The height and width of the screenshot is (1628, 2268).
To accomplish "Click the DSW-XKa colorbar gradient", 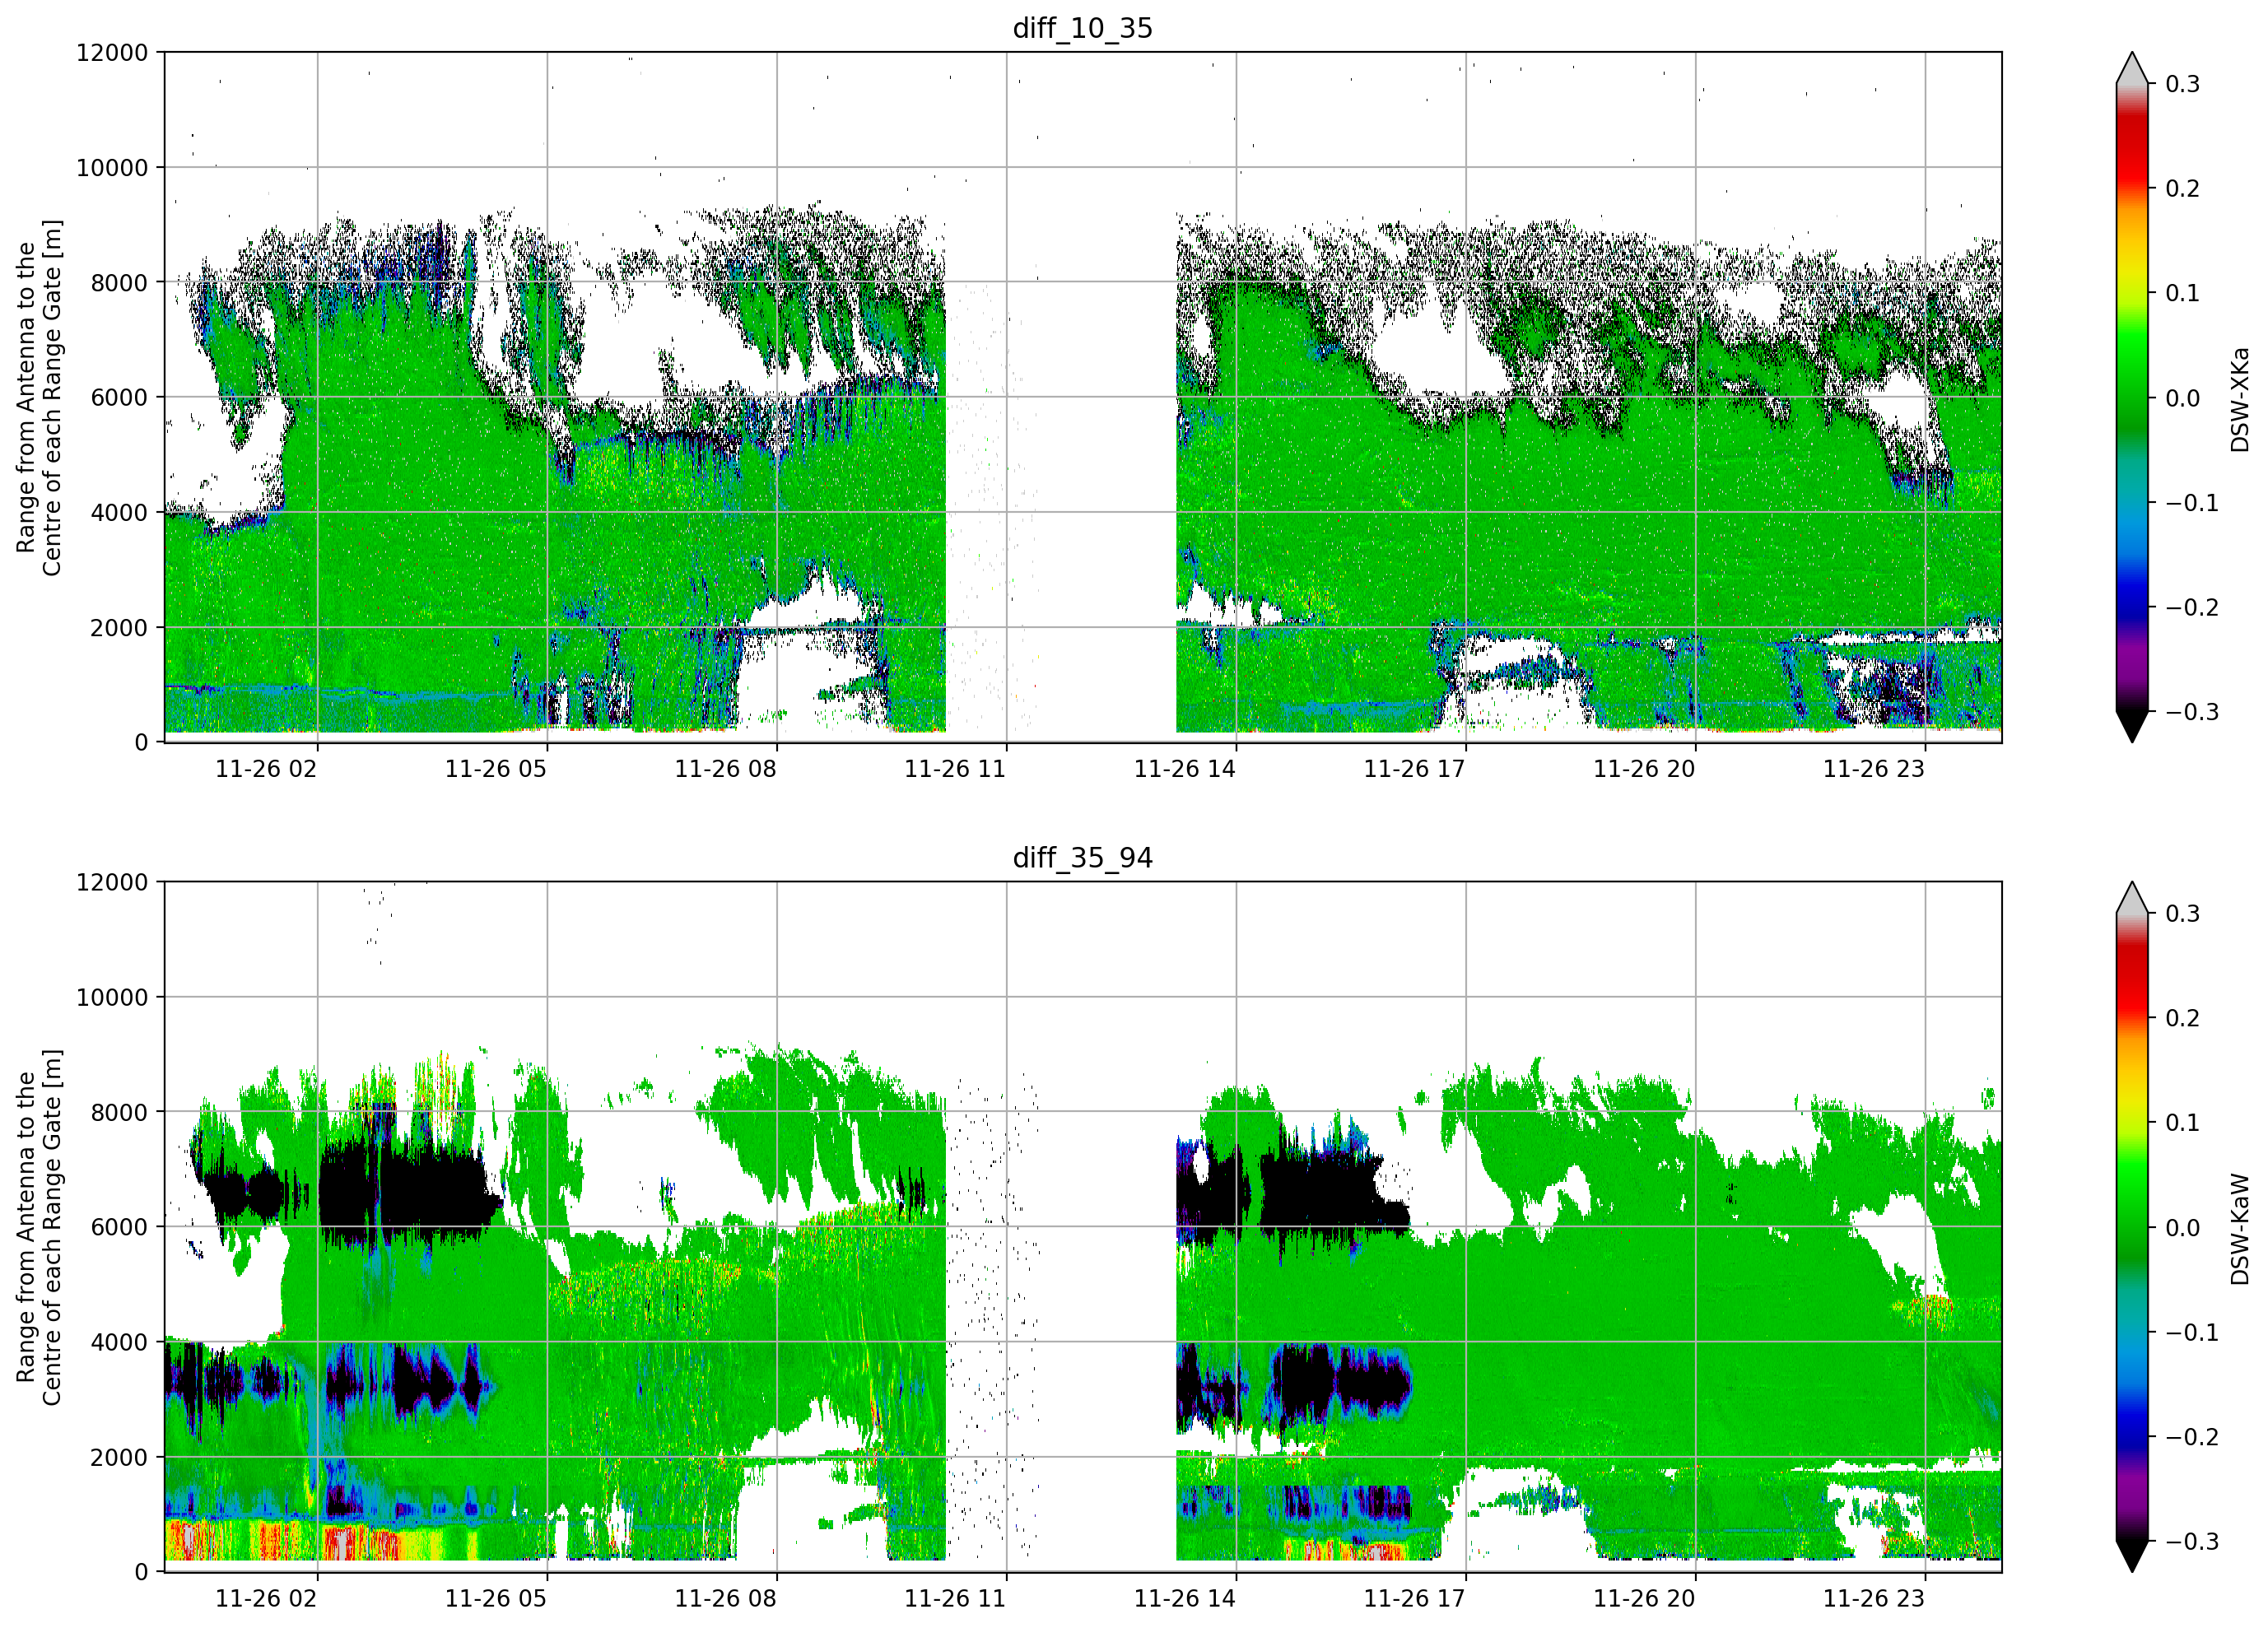I will tap(2131, 398).
